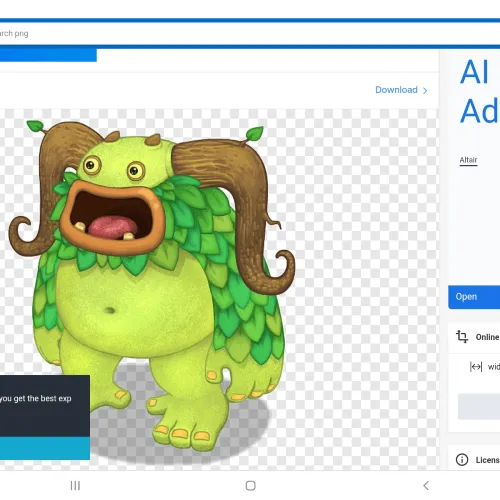
Task: Click the width arrows icon
Action: (x=476, y=367)
